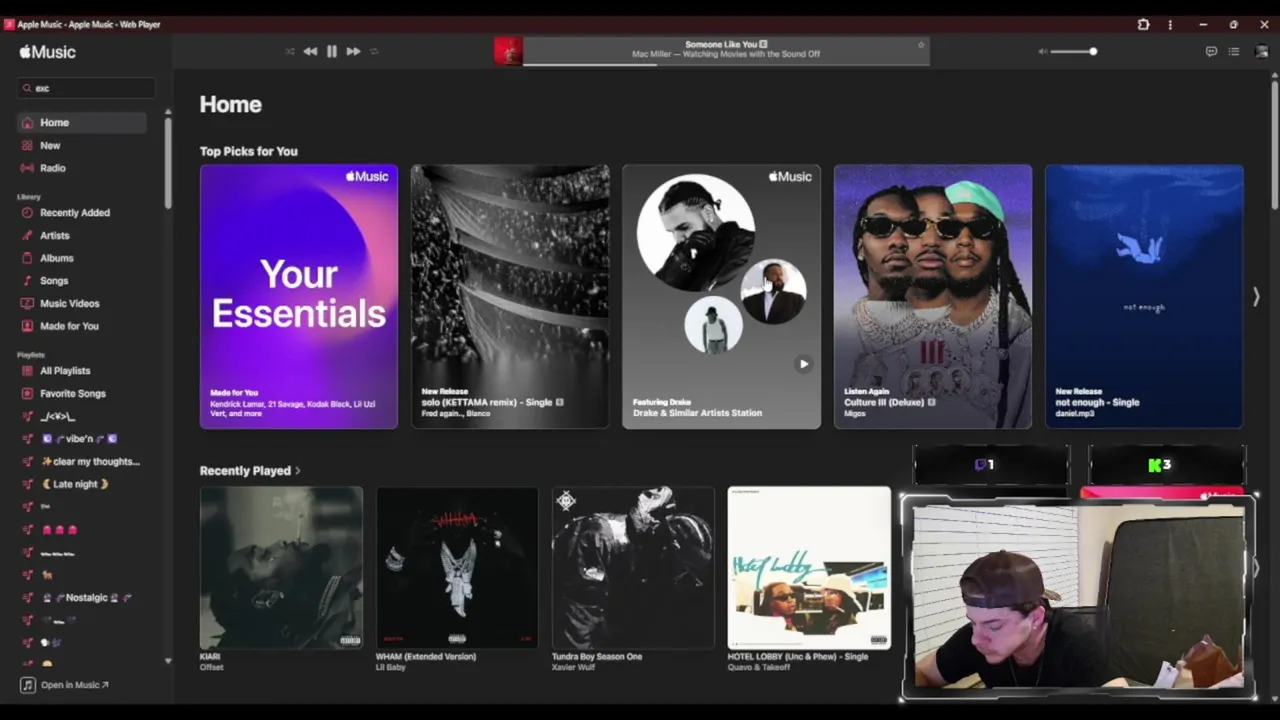The width and height of the screenshot is (1280, 720).
Task: Click the Apple Music logo
Action: (x=47, y=52)
